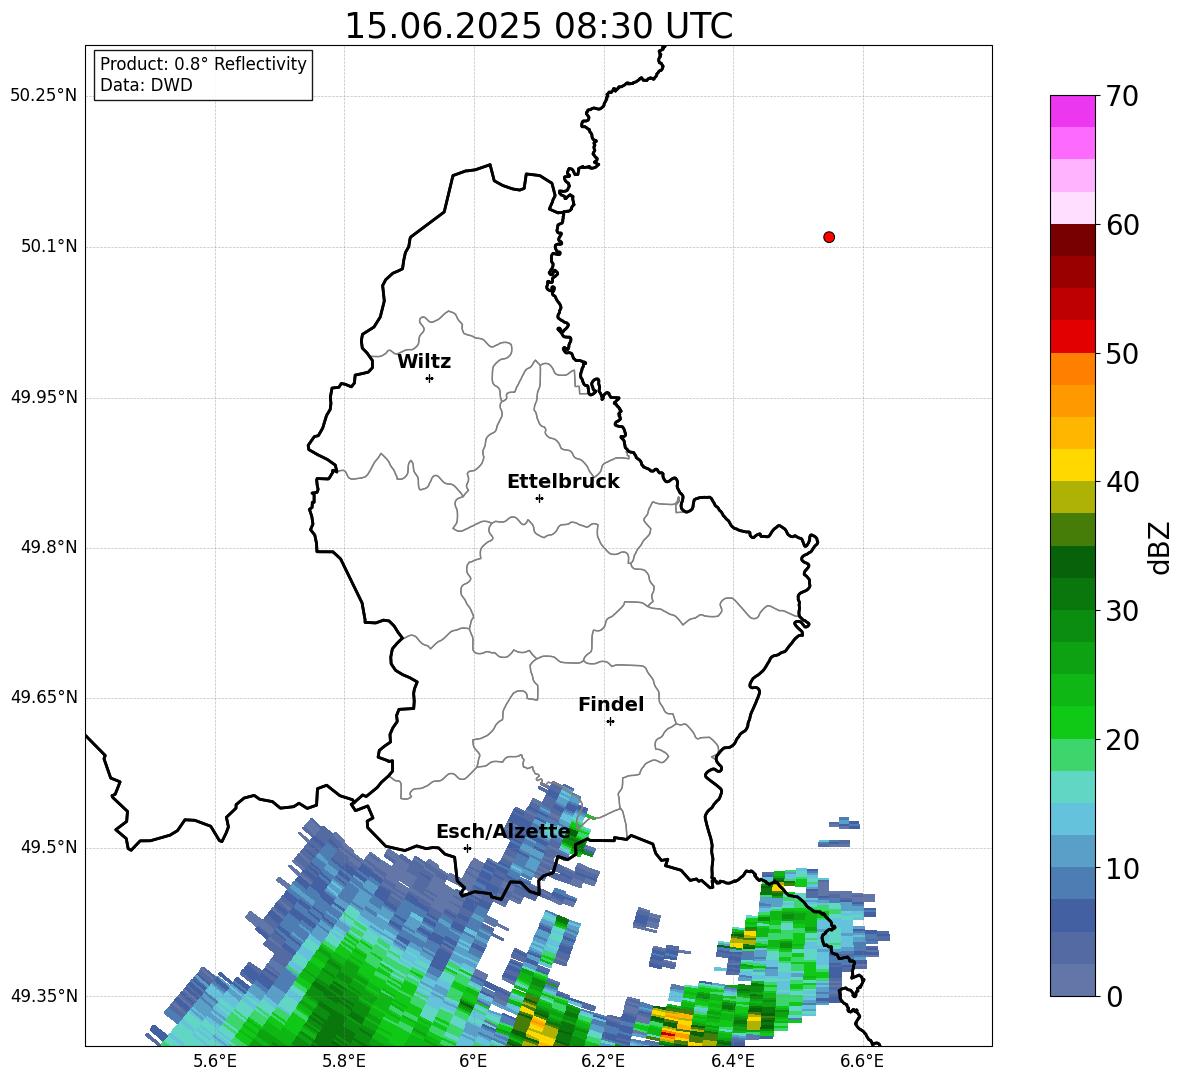Click the magenta swatch at colorbar top
This screenshot has width=1184, height=1081.
tap(1072, 111)
